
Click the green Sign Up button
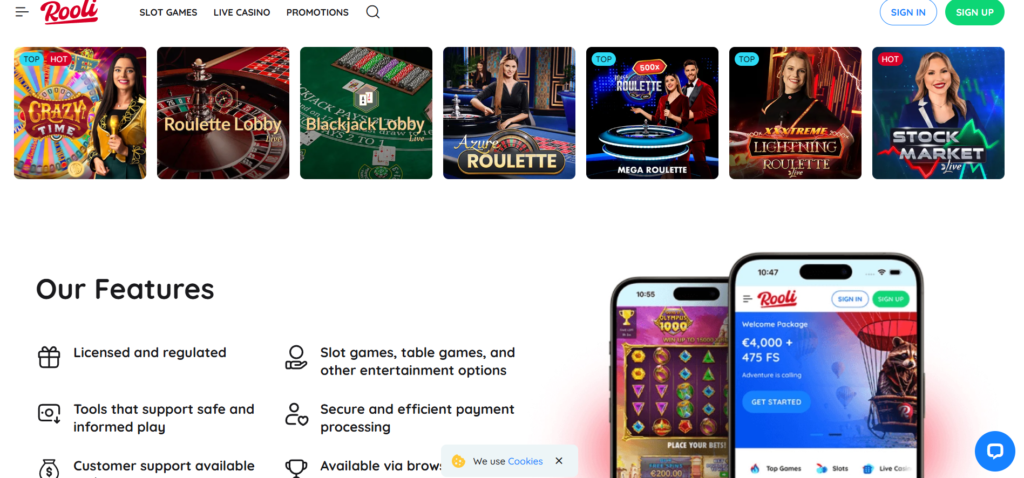click(974, 12)
